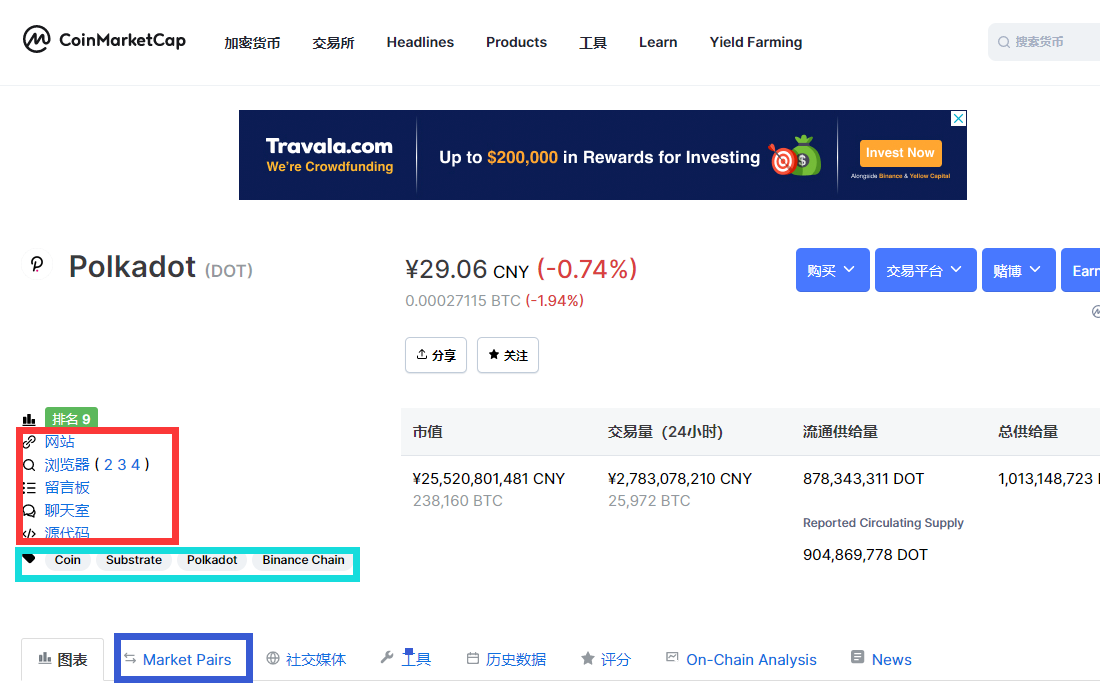Click the 分享 share button
The width and height of the screenshot is (1100, 698).
pos(436,355)
